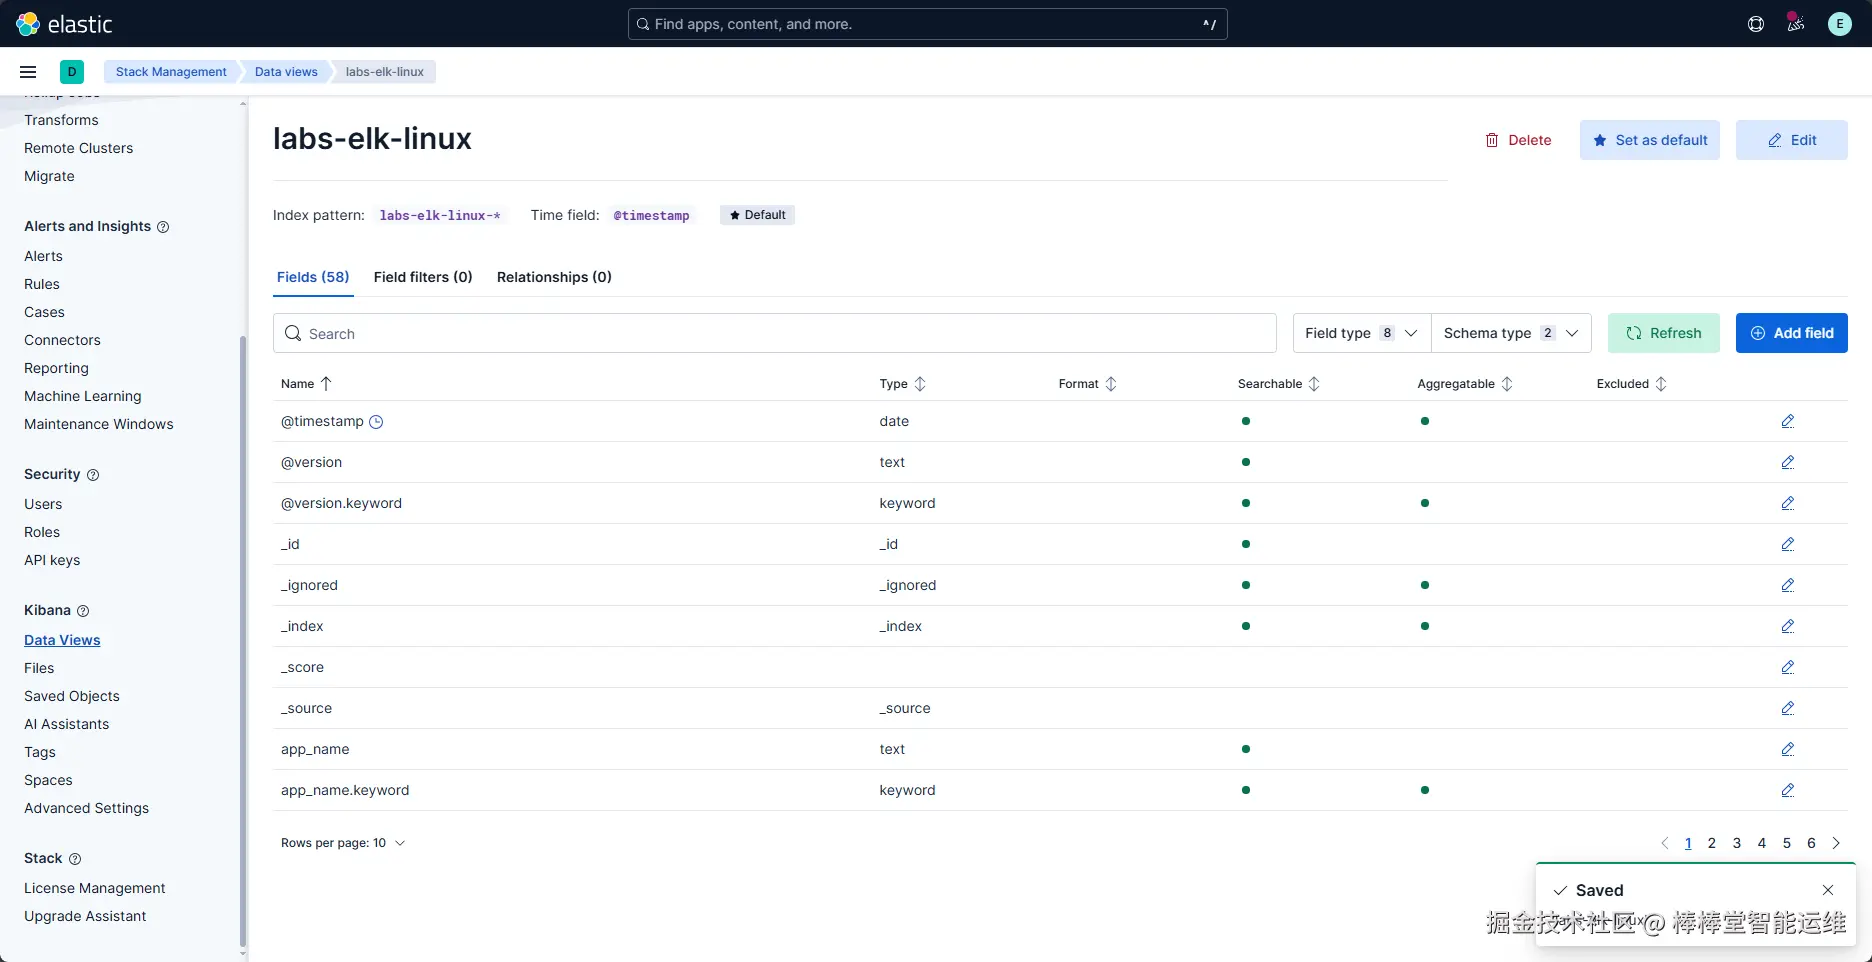1872x962 pixels.
Task: Open the Field type filter dropdown
Action: 1362,333
